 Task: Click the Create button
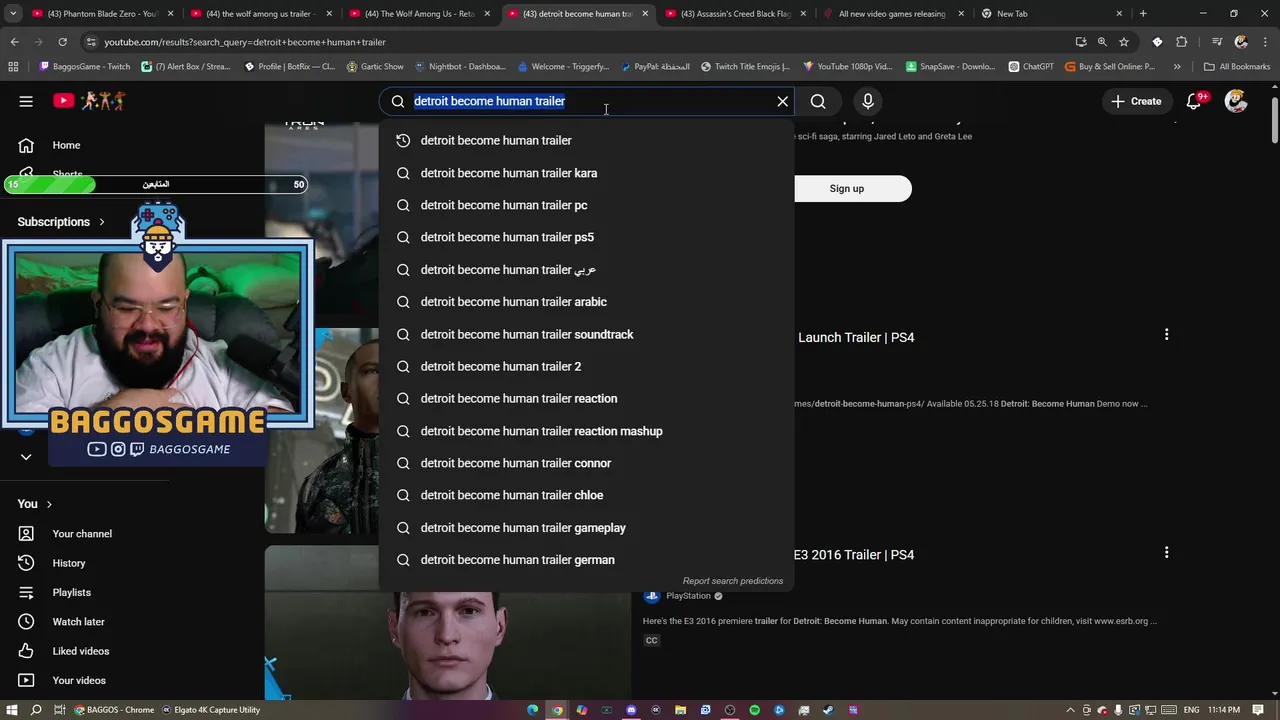coord(1136,101)
